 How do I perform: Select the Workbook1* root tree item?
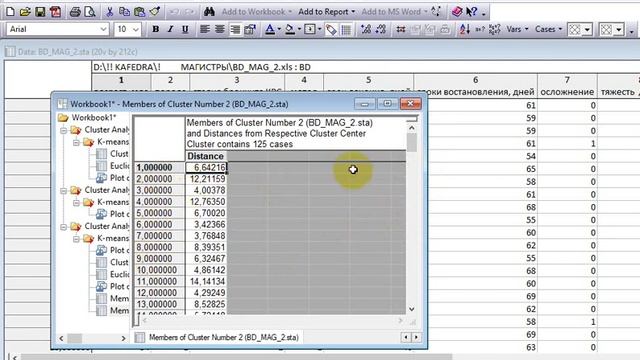pos(93,118)
